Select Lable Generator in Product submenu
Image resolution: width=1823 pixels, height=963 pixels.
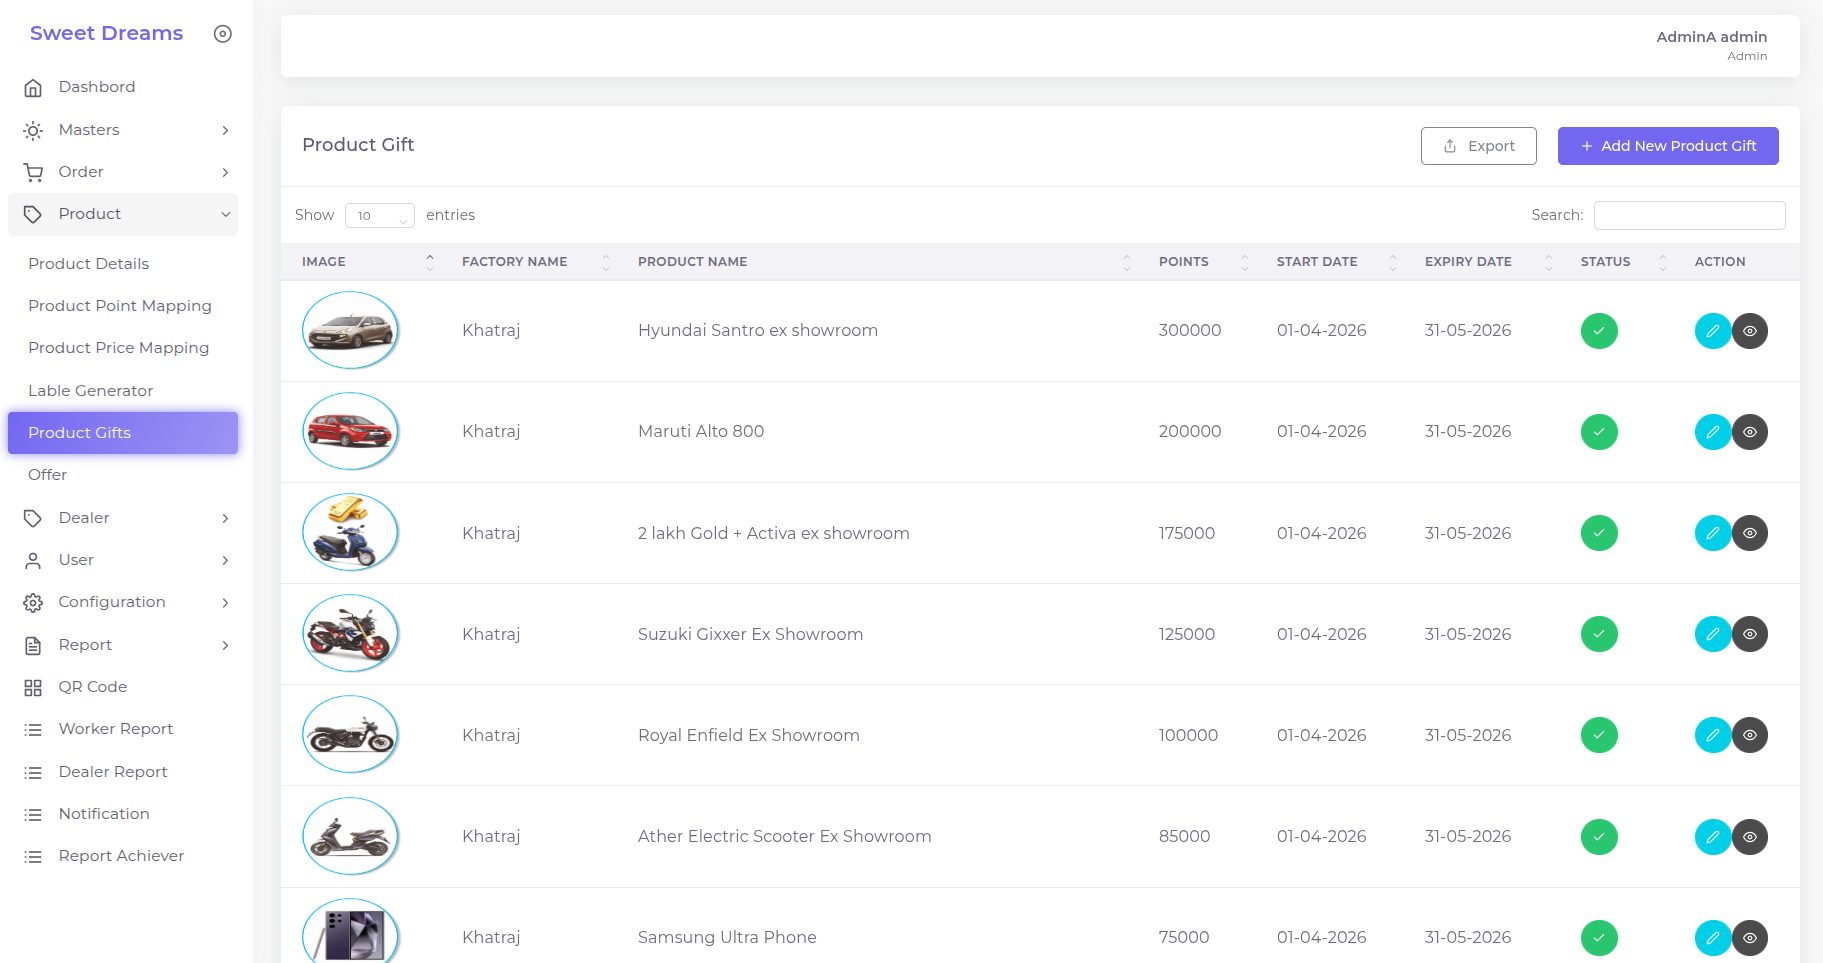click(x=91, y=391)
